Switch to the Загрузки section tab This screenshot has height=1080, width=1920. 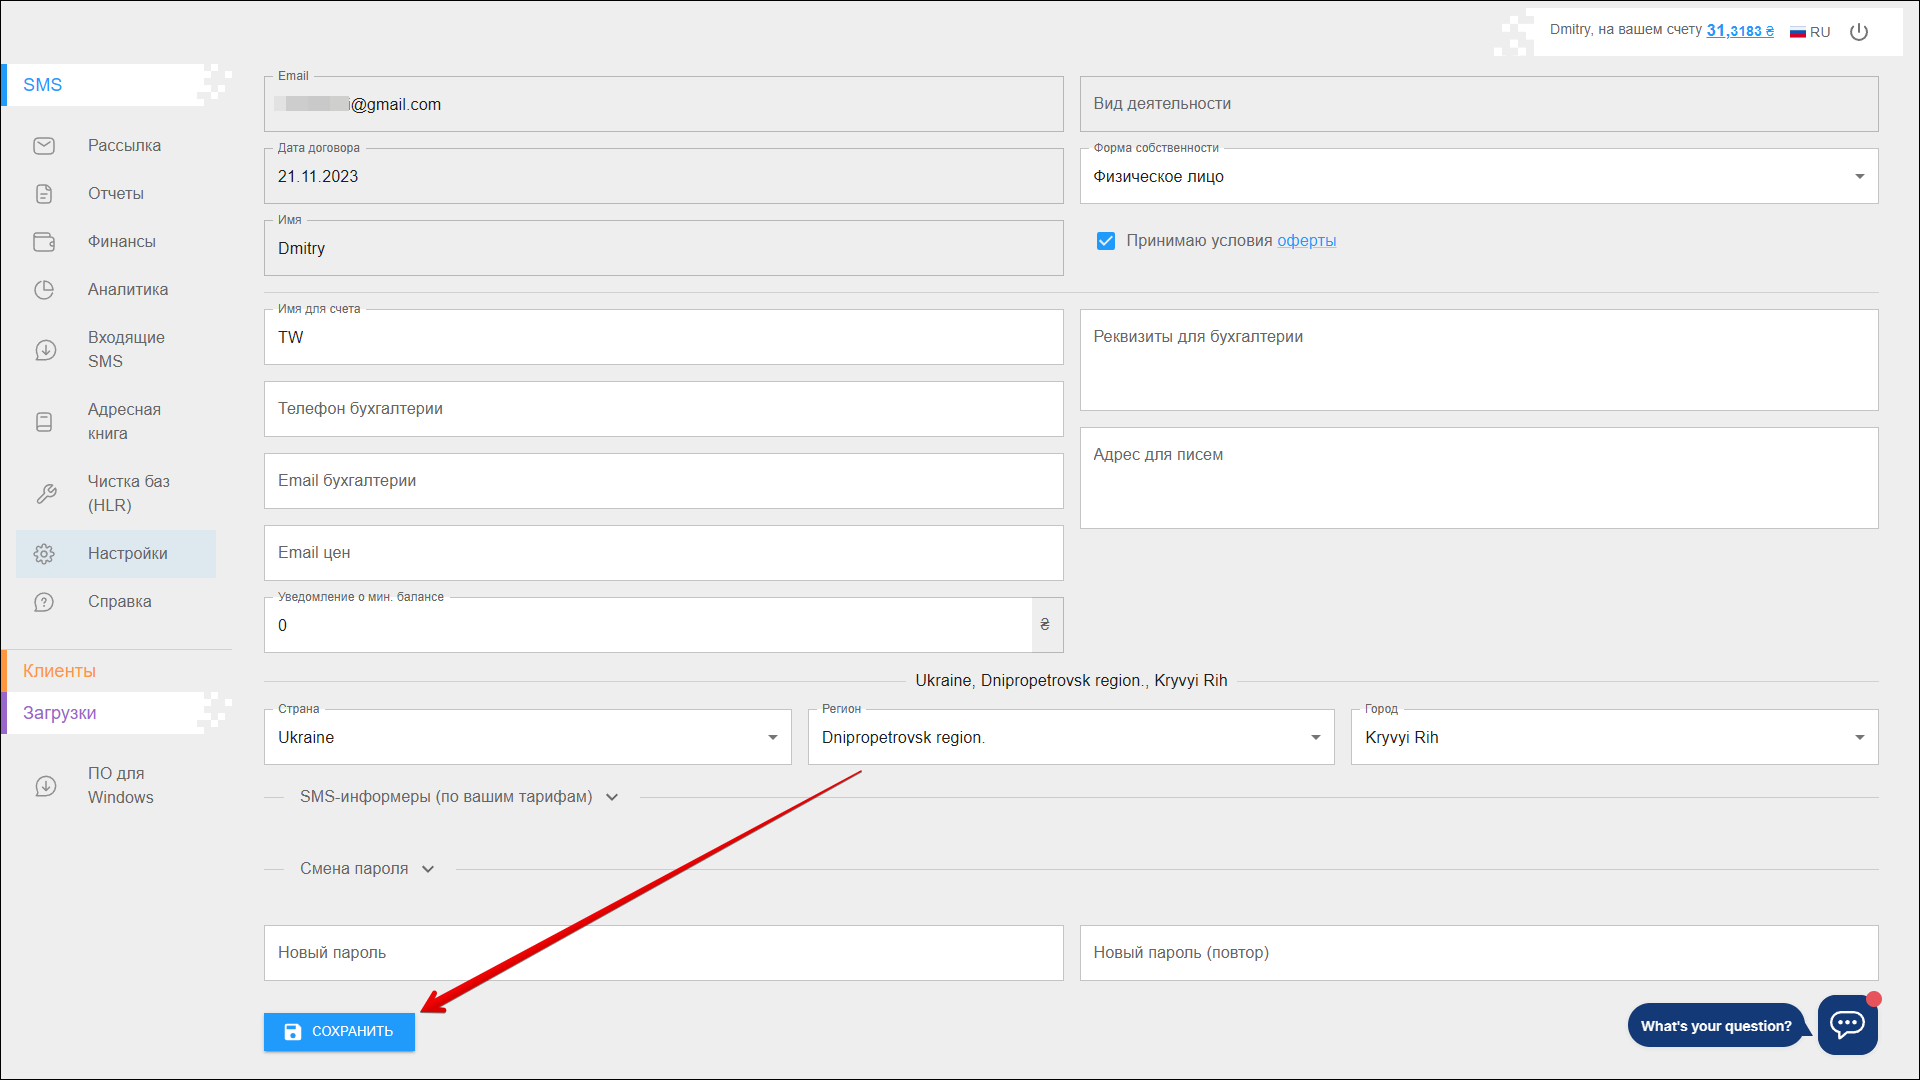[60, 713]
